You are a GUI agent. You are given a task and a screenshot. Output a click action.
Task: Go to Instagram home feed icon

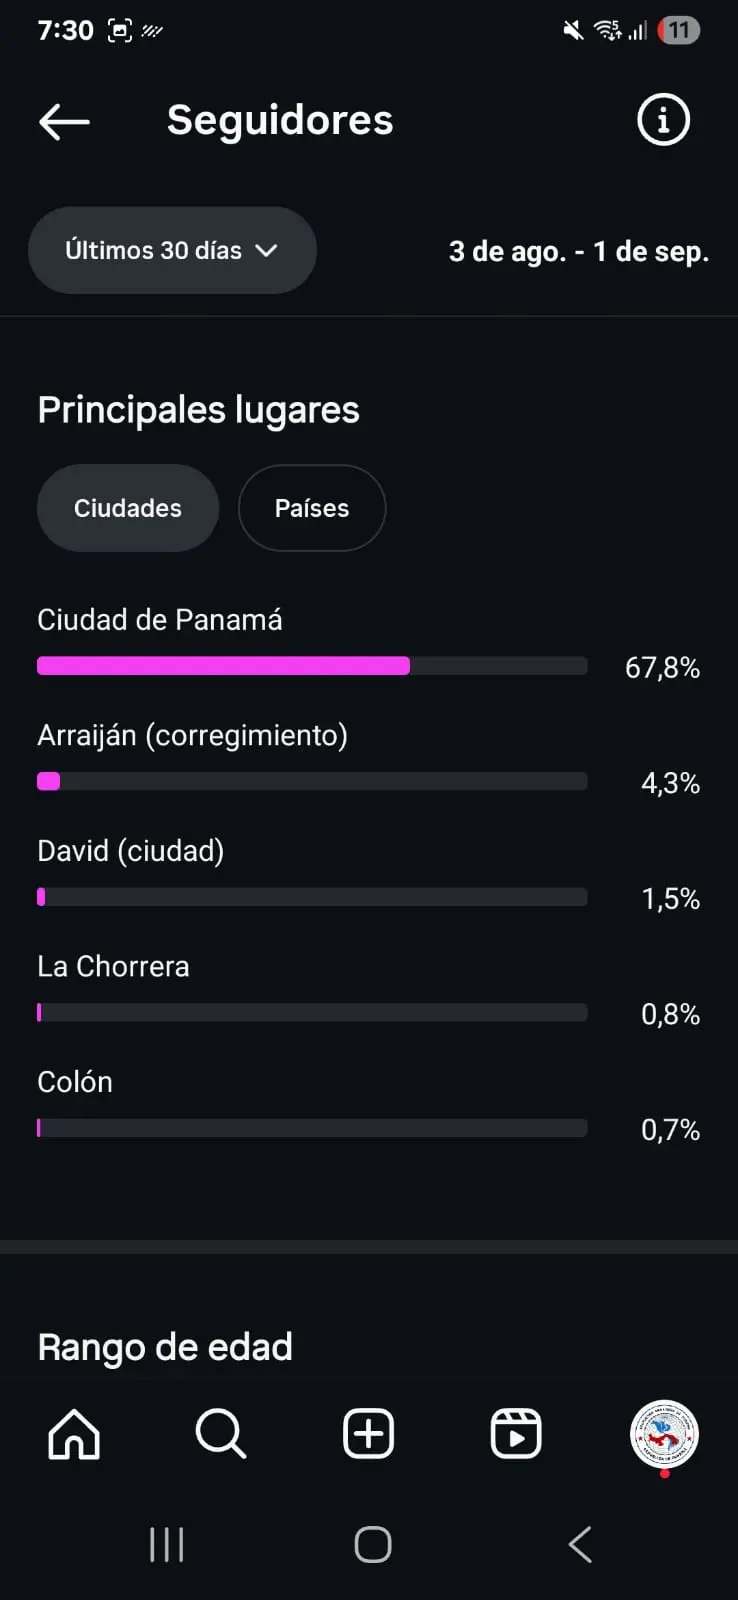[x=74, y=1435]
